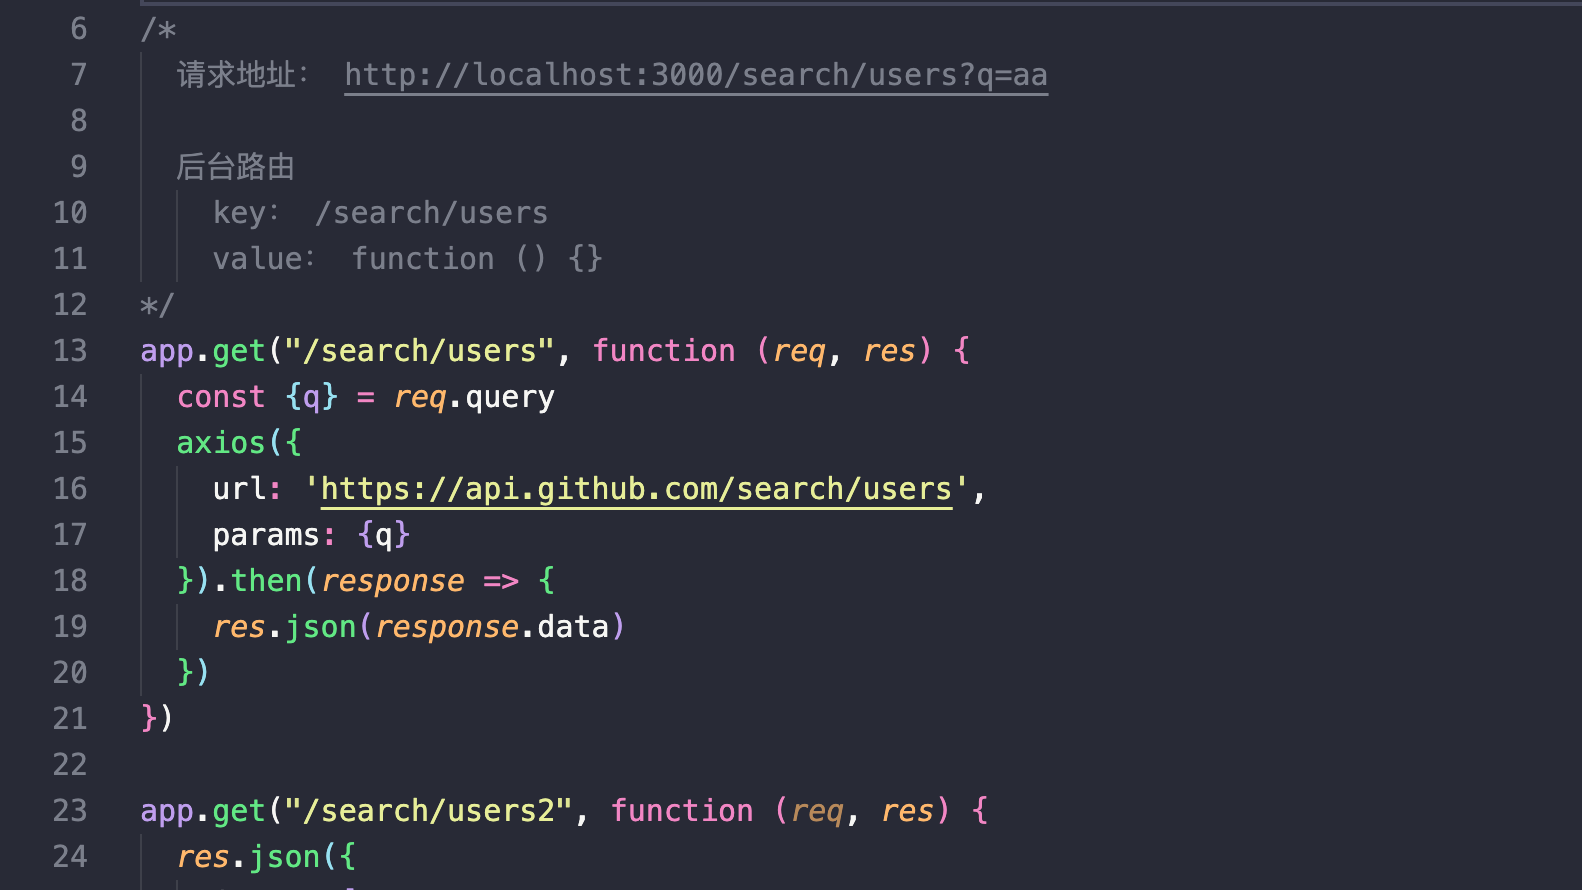Viewport: 1582px width, 890px height.
Task: Click the '后台路由' comment text
Action: (x=236, y=167)
